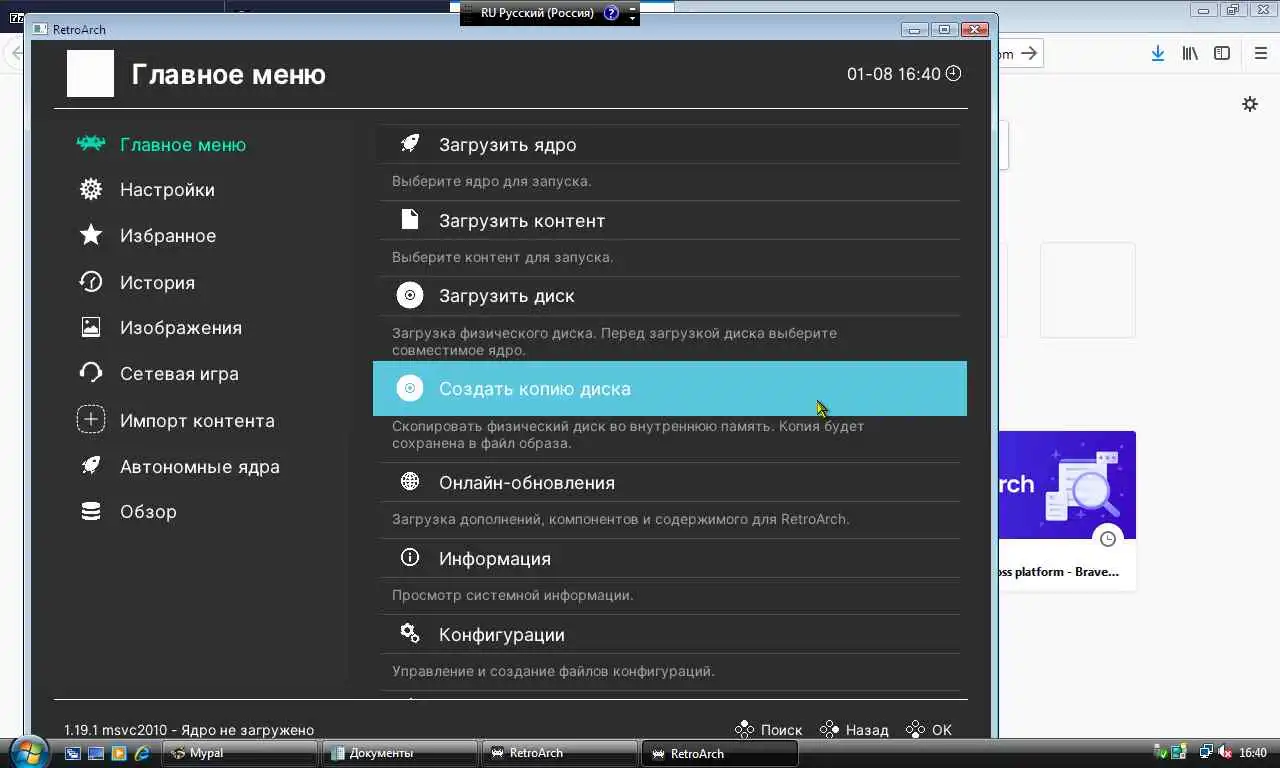
Task: Click the language bar help icon
Action: (x=611, y=13)
